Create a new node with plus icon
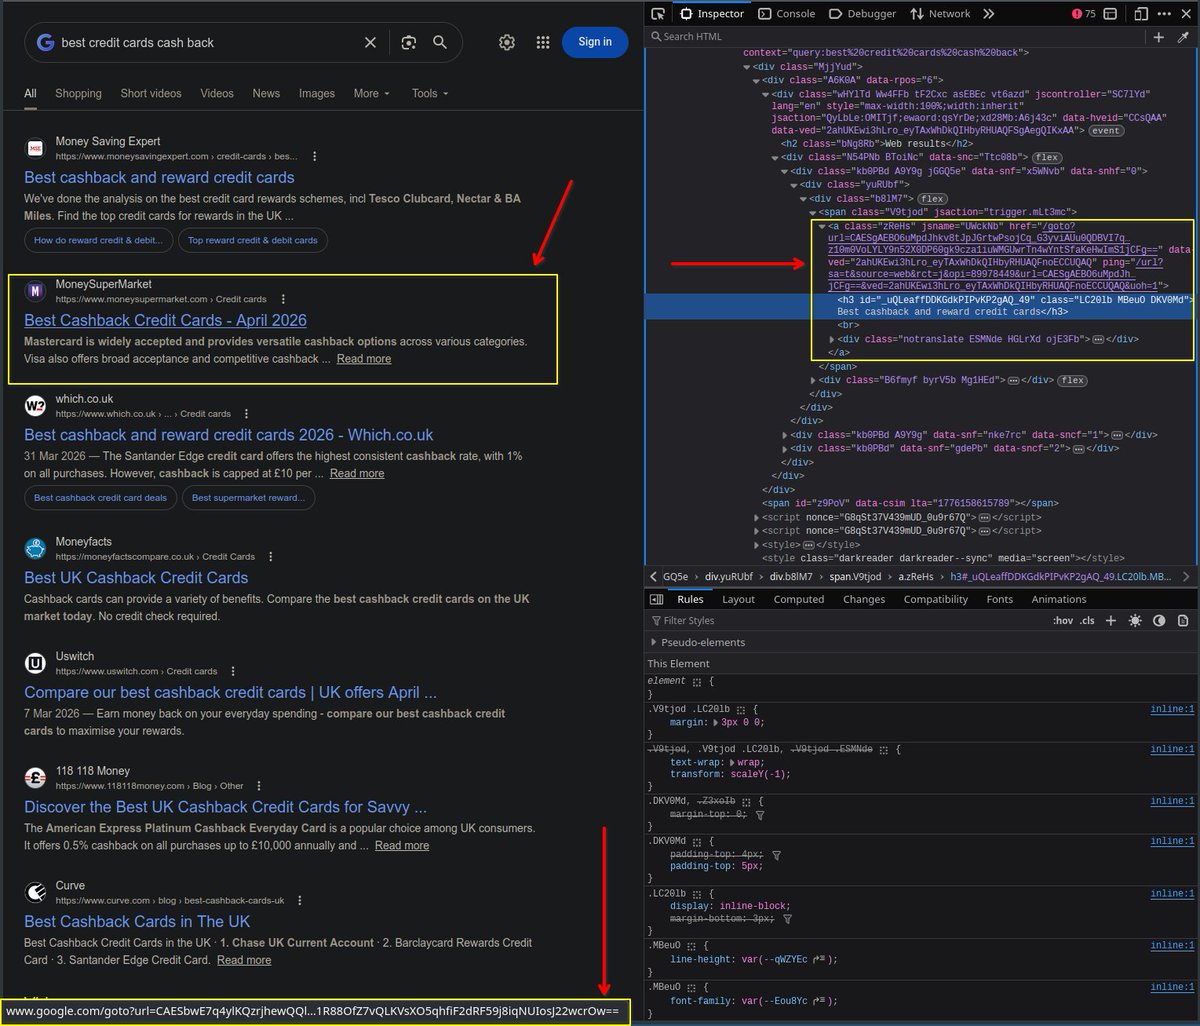 (1159, 37)
